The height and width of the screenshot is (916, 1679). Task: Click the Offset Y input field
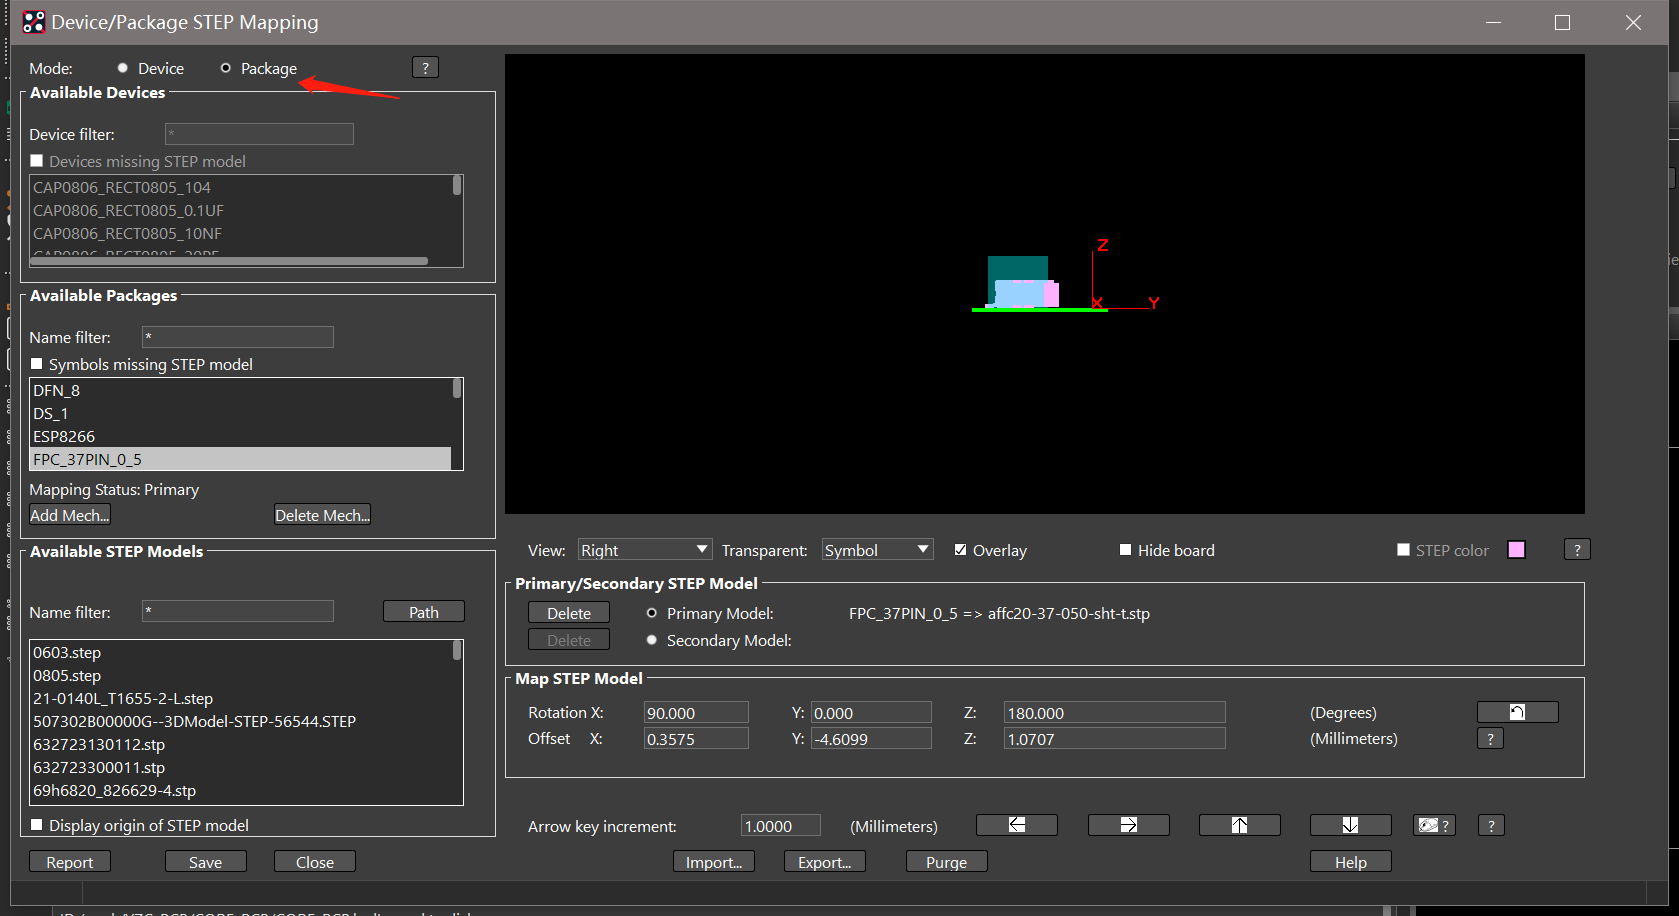871,739
